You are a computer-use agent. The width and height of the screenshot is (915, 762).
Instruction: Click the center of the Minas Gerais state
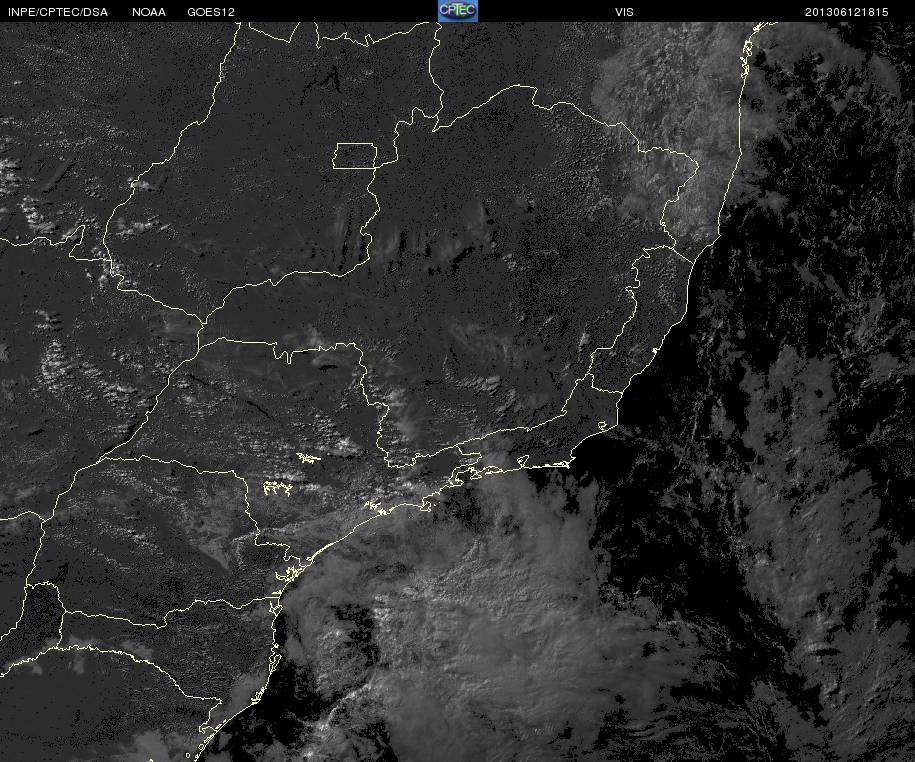496,263
